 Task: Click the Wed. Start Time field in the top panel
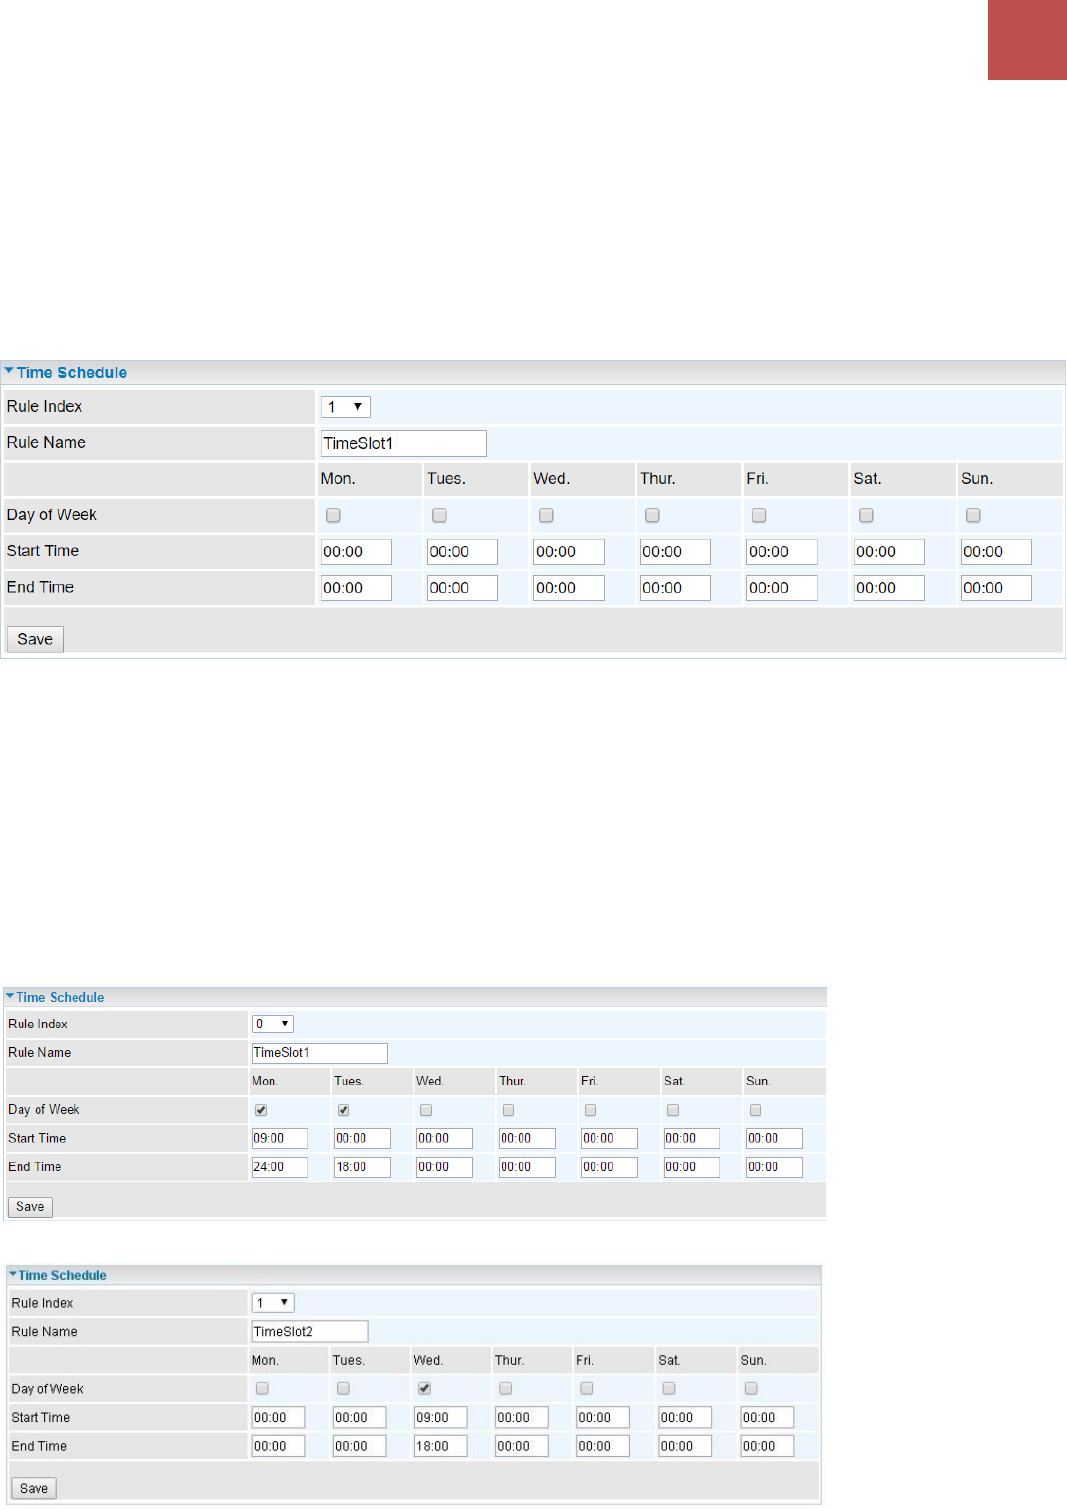[569, 552]
